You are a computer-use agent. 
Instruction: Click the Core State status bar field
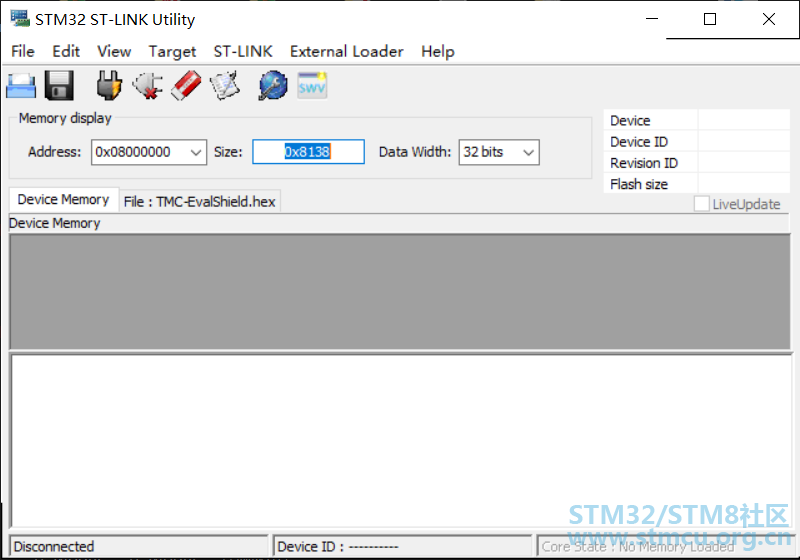click(x=666, y=546)
